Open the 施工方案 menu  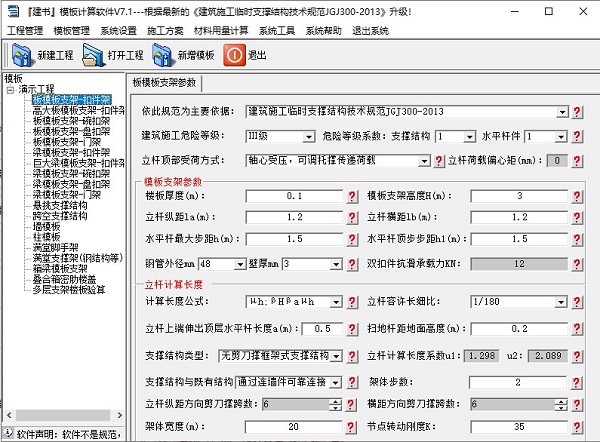165,31
